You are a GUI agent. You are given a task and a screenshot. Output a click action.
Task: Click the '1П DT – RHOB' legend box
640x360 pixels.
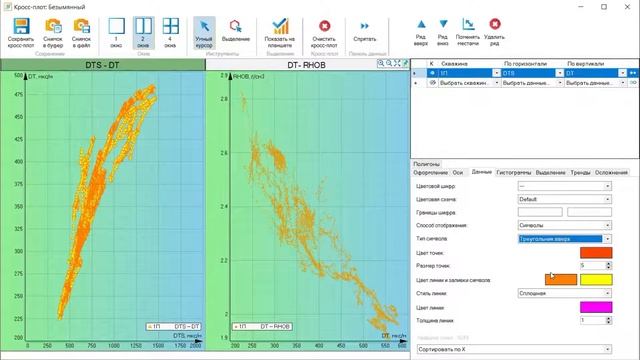(x=262, y=327)
